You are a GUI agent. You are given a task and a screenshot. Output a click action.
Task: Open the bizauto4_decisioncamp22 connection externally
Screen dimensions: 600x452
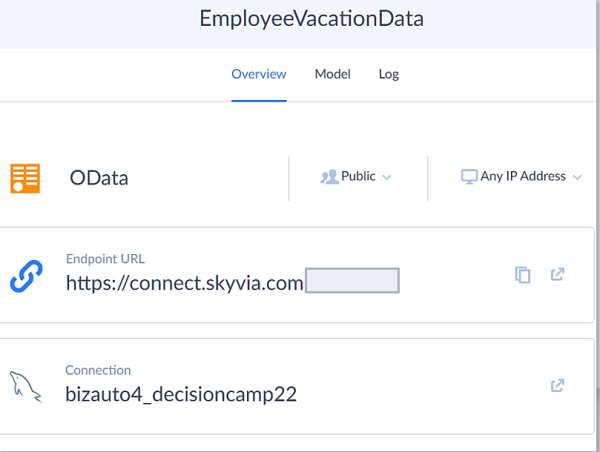pyautogui.click(x=558, y=385)
